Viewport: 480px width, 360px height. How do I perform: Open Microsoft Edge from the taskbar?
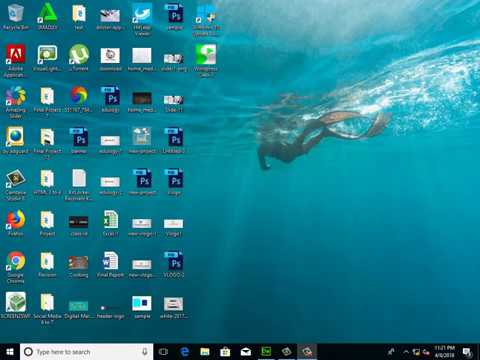click(x=184, y=352)
